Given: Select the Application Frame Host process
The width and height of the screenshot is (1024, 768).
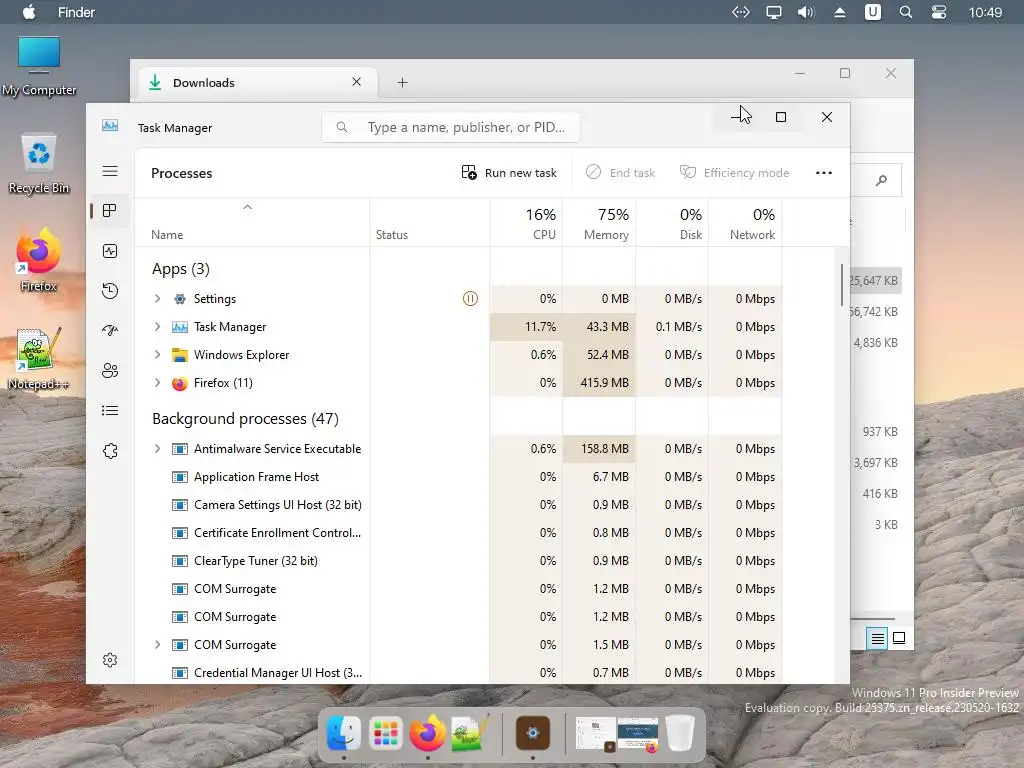Looking at the screenshot, I should (x=458, y=477).
